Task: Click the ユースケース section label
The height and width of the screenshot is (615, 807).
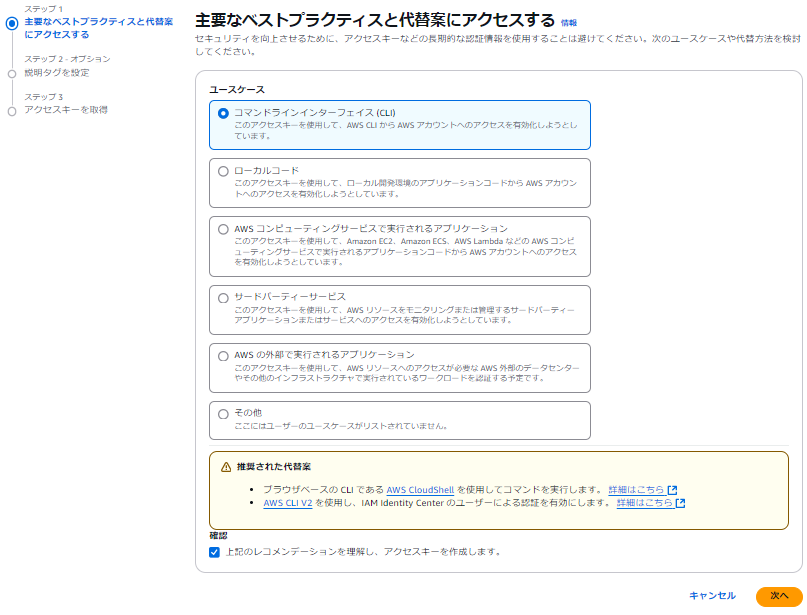Action: [x=237, y=90]
